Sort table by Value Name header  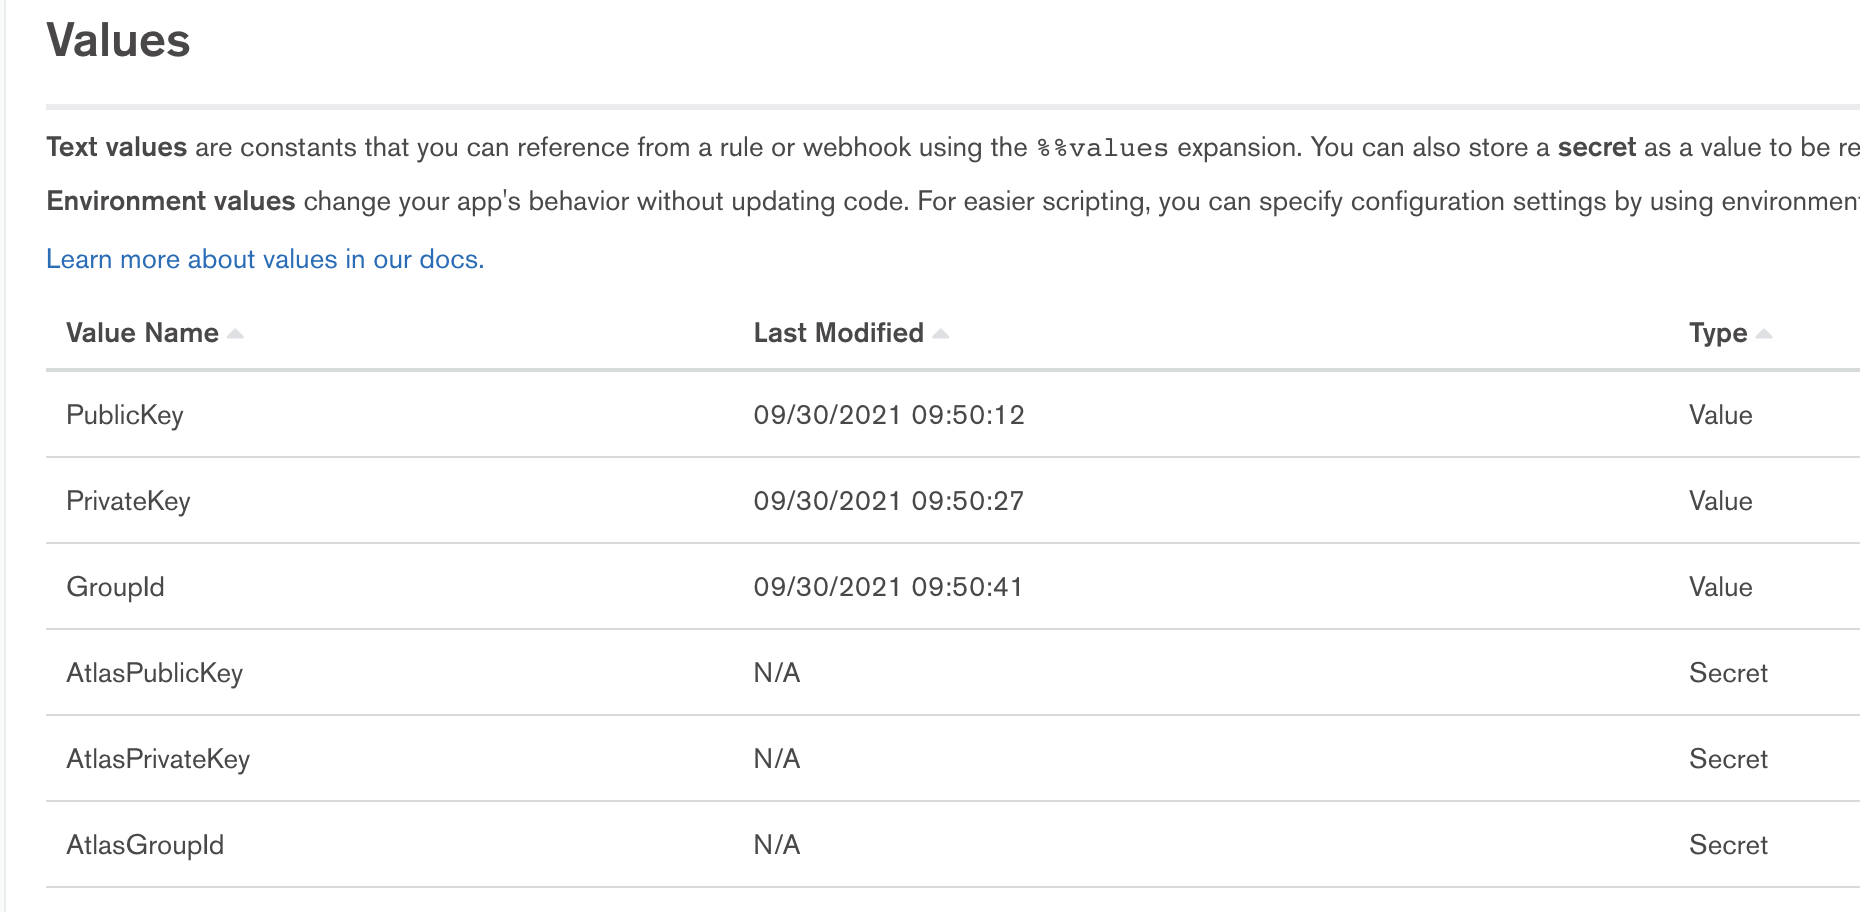click(x=142, y=333)
